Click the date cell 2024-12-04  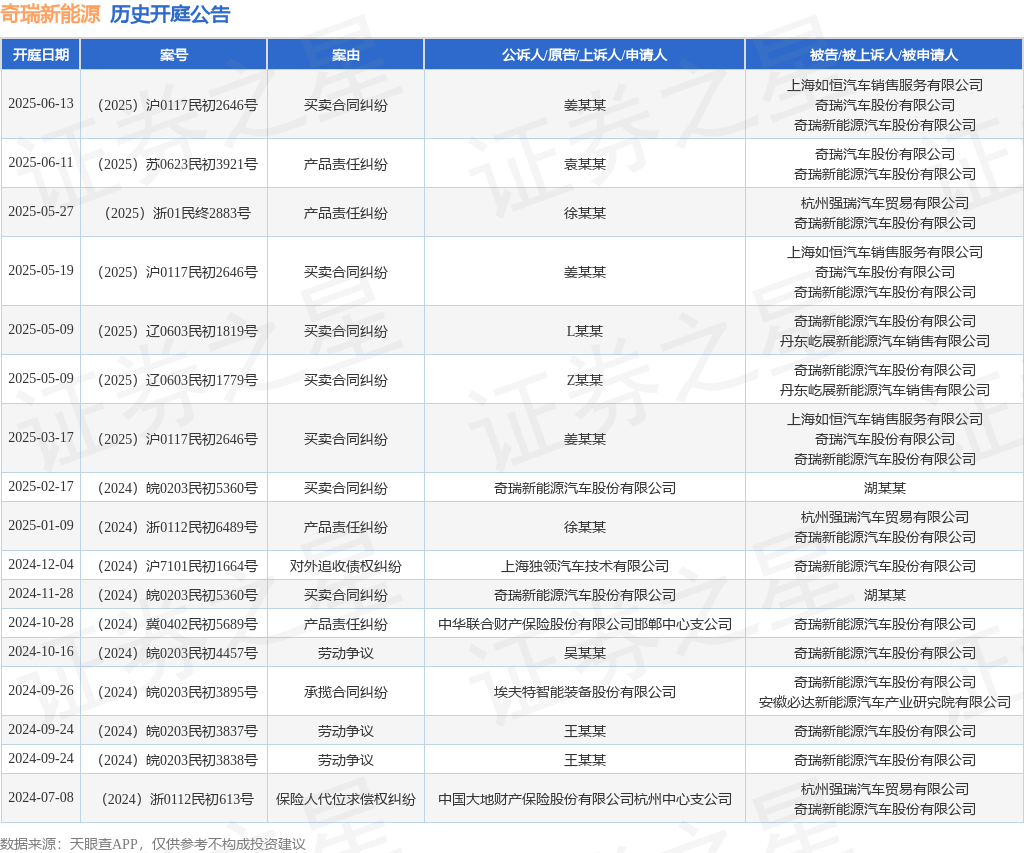tap(40, 564)
